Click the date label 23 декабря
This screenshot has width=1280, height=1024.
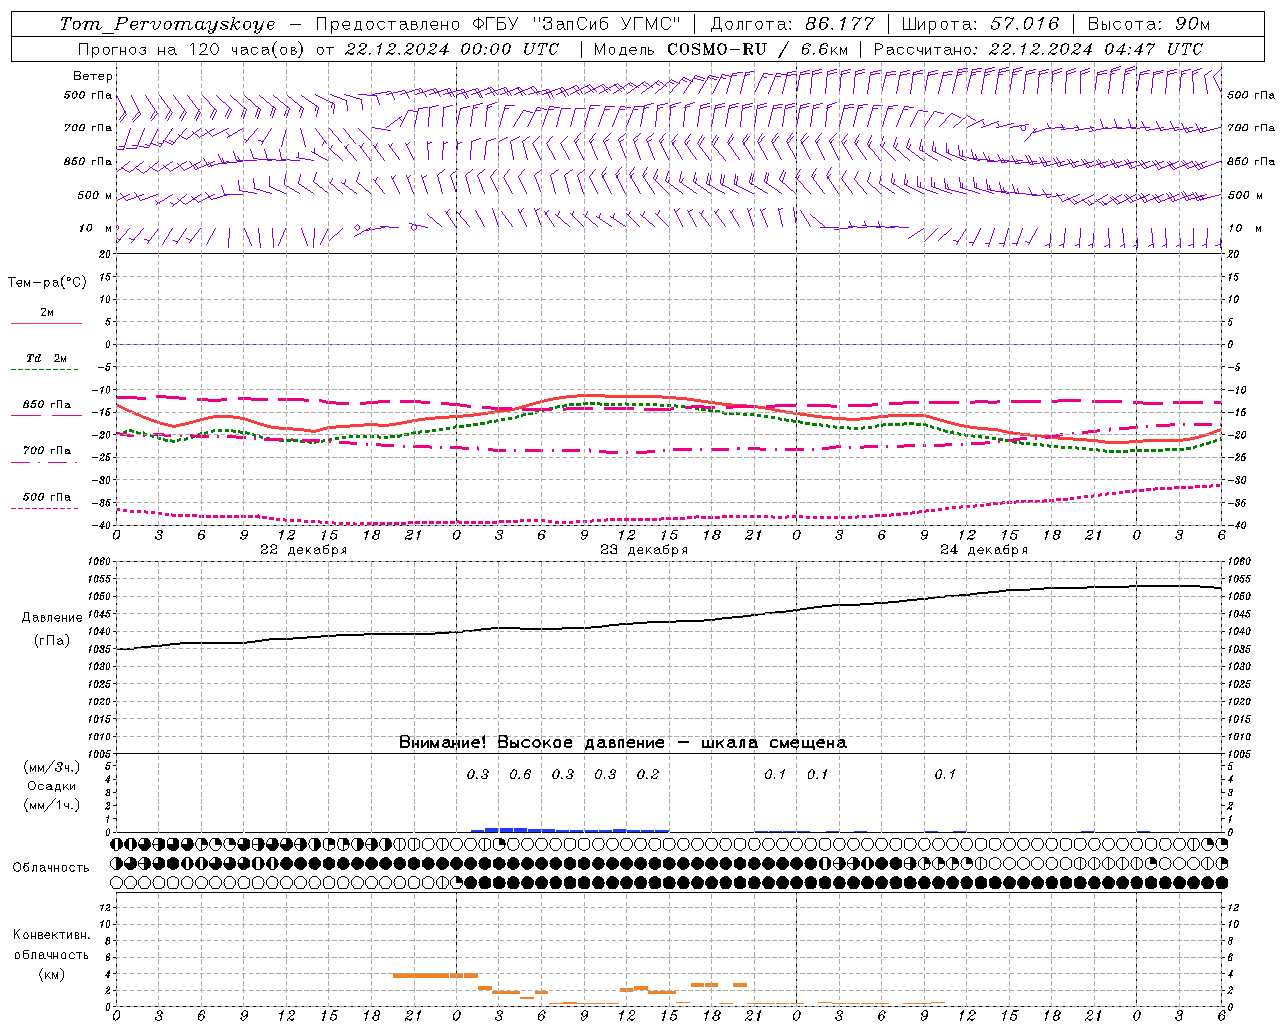(643, 550)
